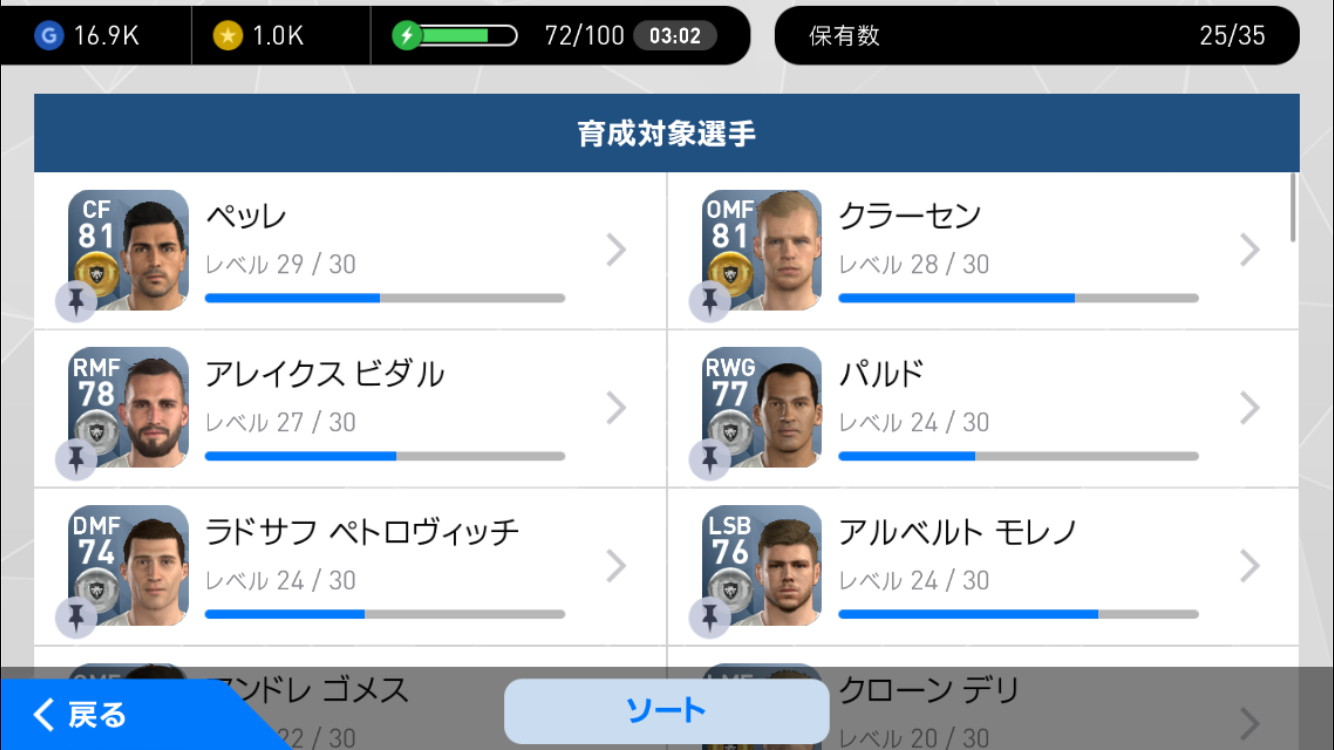The image size is (1334, 750).
Task: Tap the 保有数 25/35 counter
Action: 1037,36
